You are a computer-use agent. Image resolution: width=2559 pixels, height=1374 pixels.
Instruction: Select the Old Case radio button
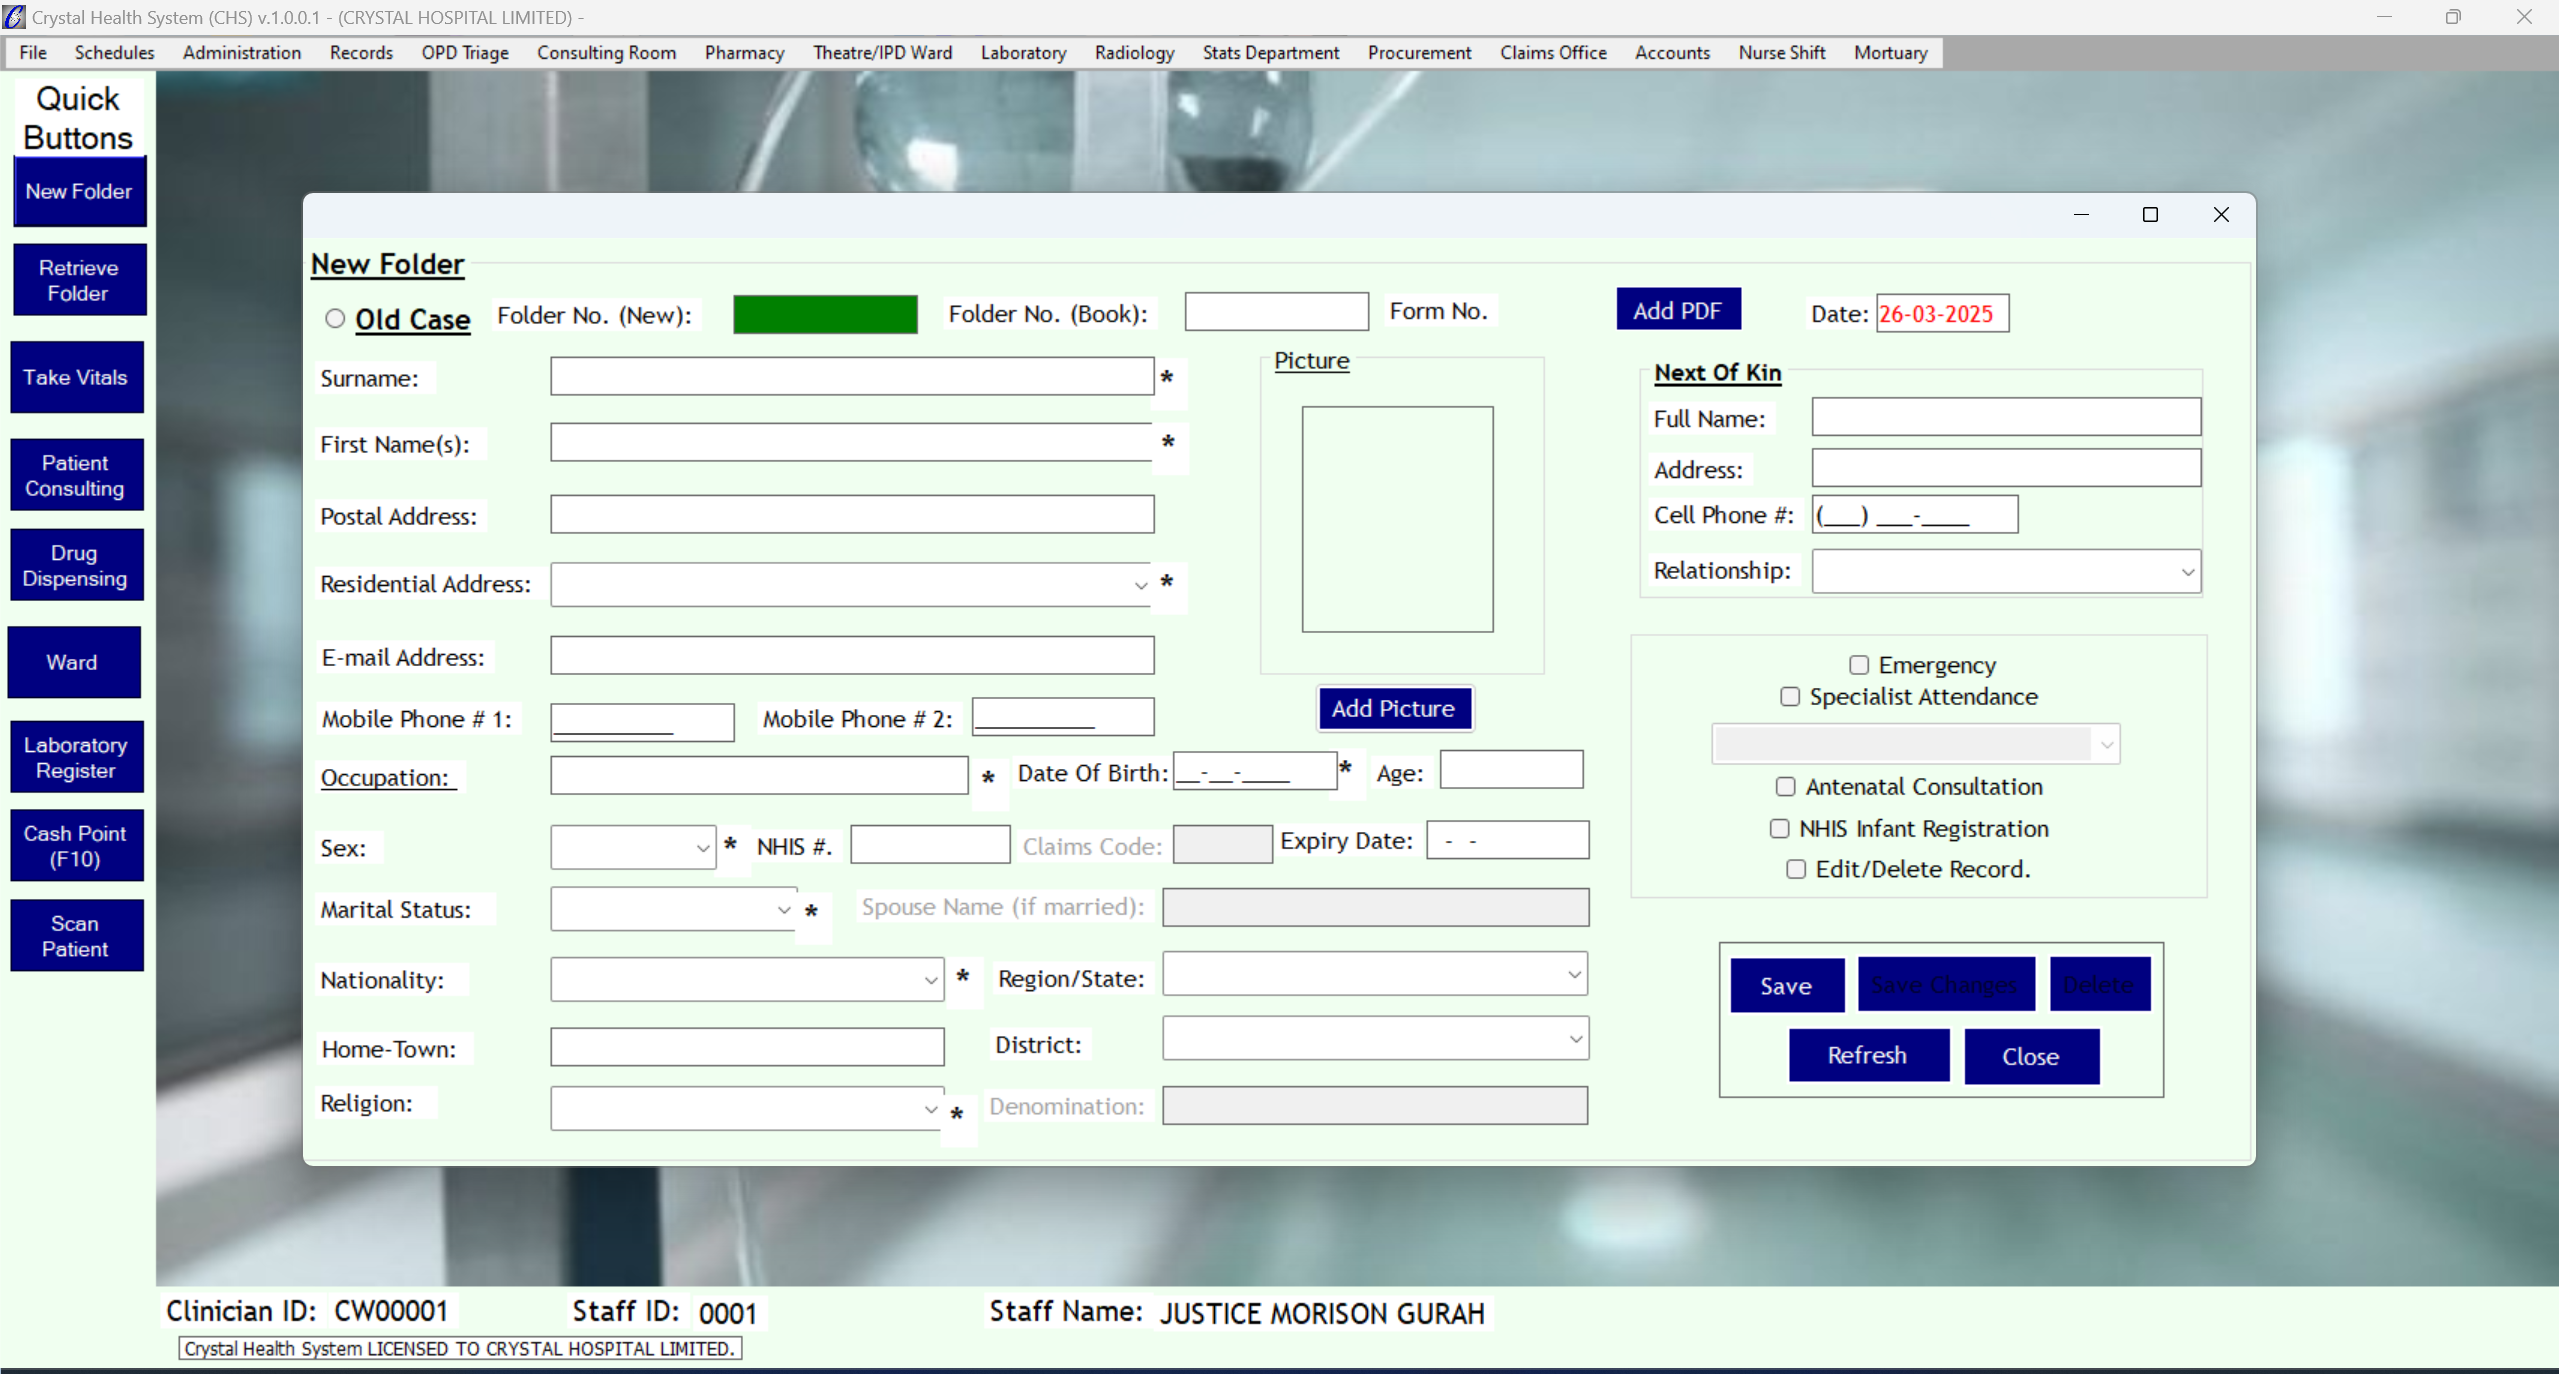(335, 318)
